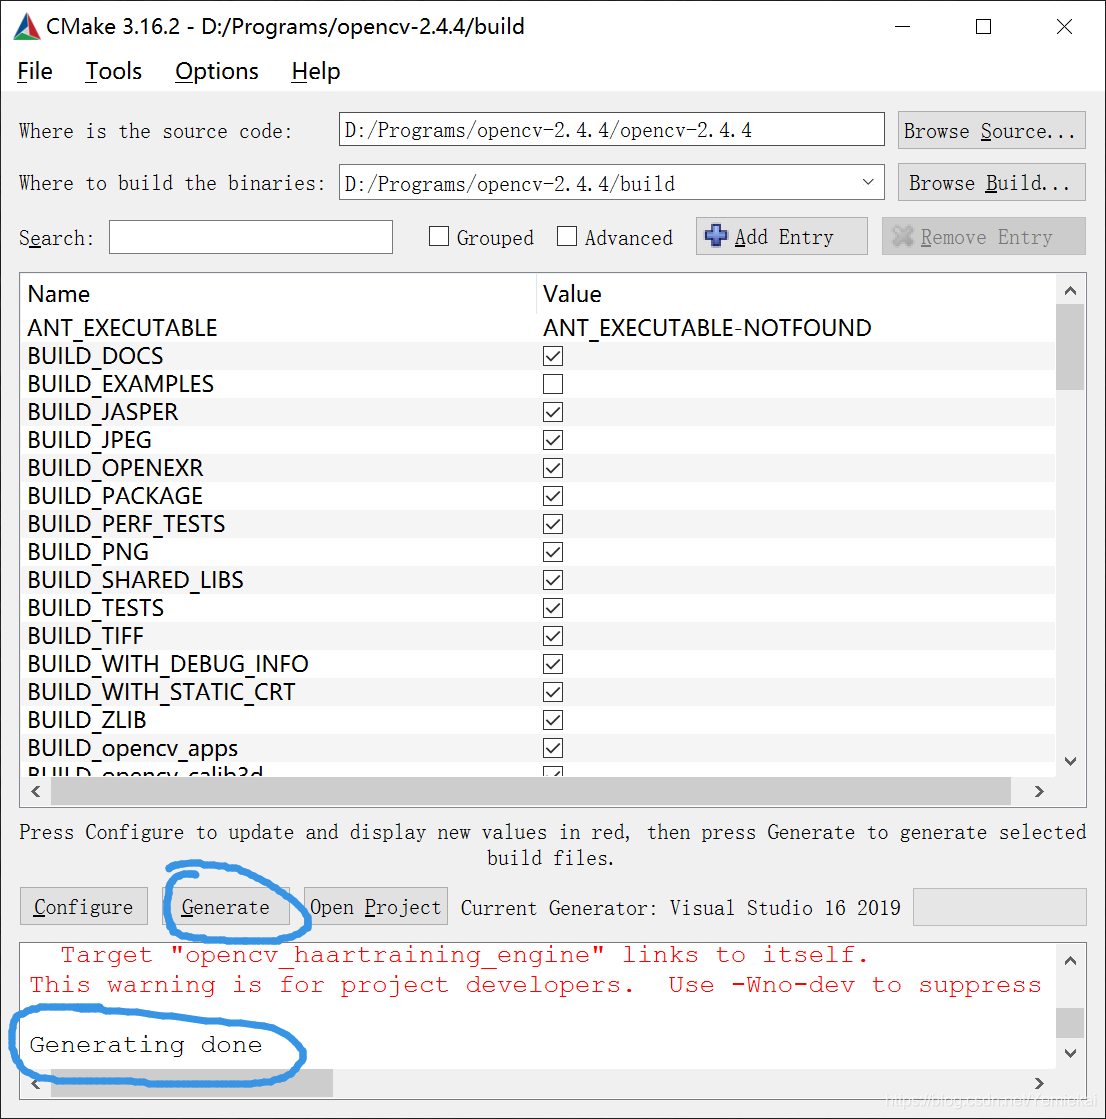Expand the build binaries path dropdown
The height and width of the screenshot is (1119, 1106).
[868, 183]
